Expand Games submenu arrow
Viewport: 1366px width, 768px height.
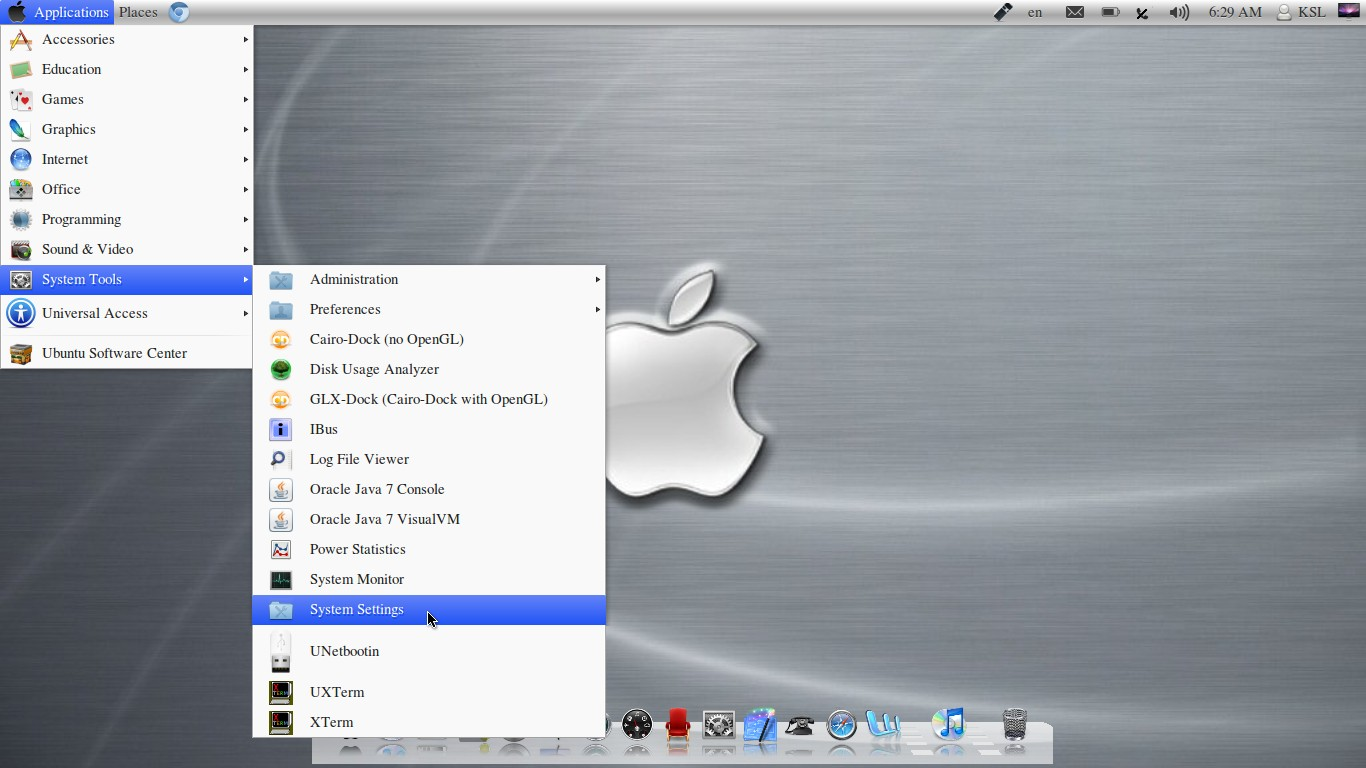245,99
